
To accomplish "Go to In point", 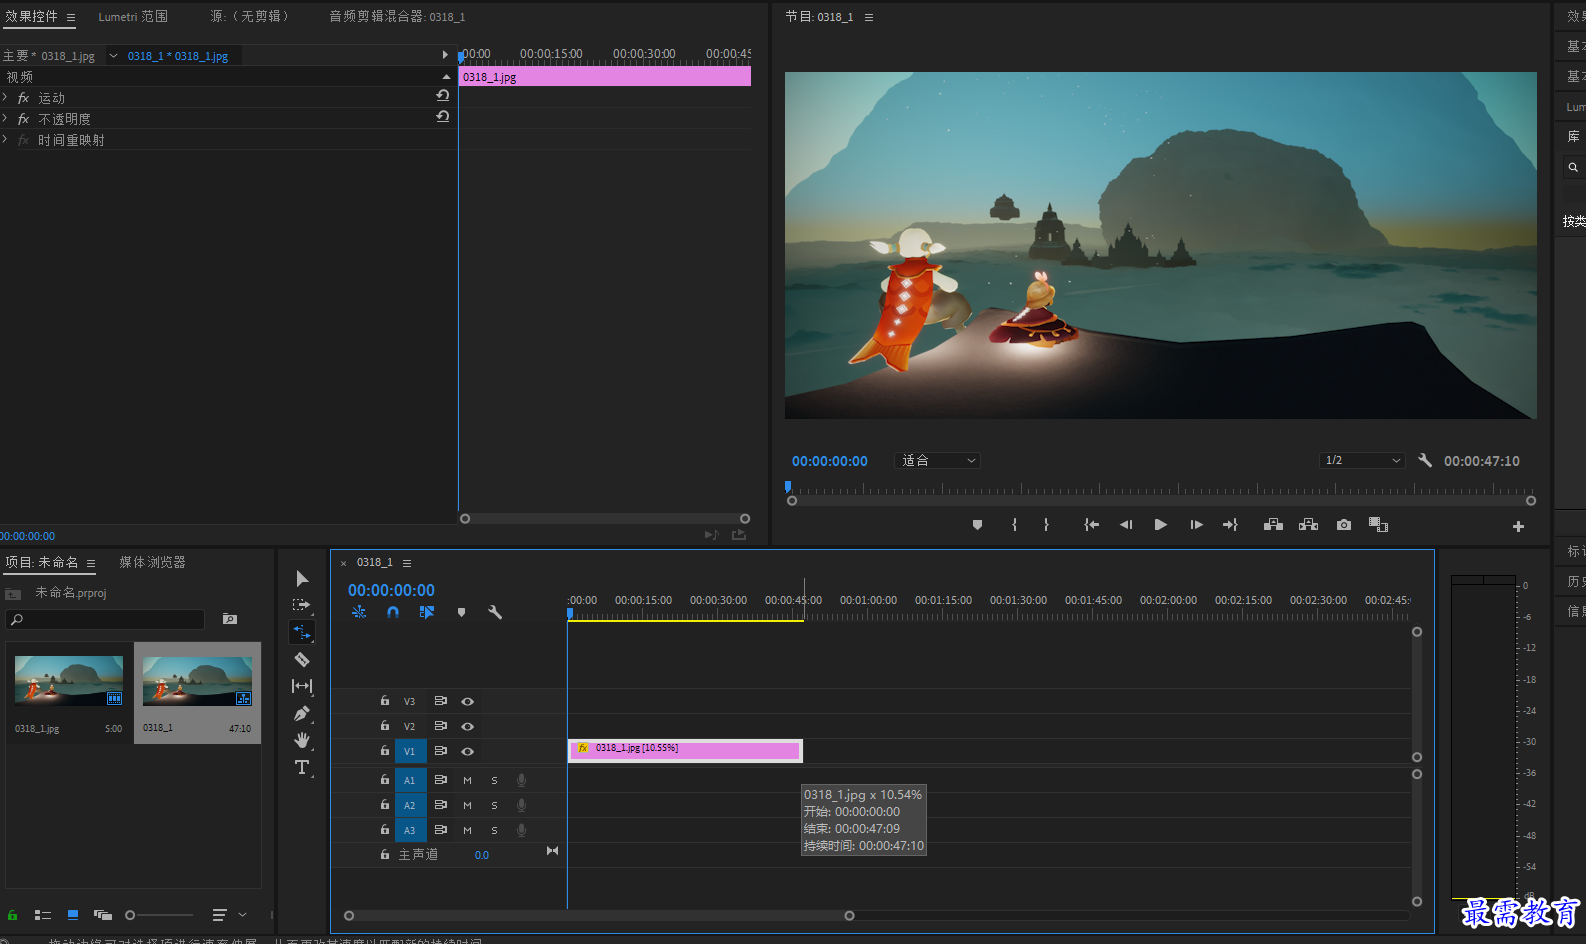I will click(x=1091, y=525).
